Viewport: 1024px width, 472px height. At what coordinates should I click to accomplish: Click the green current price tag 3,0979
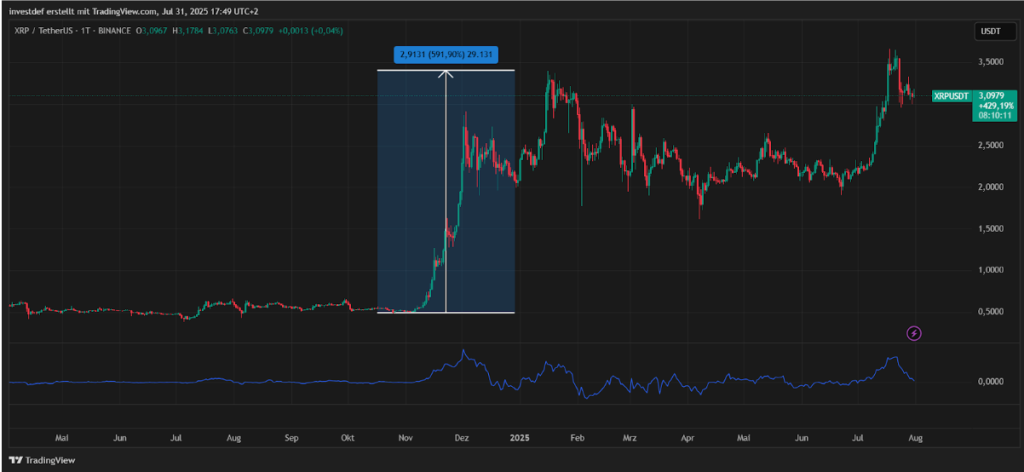click(x=993, y=94)
